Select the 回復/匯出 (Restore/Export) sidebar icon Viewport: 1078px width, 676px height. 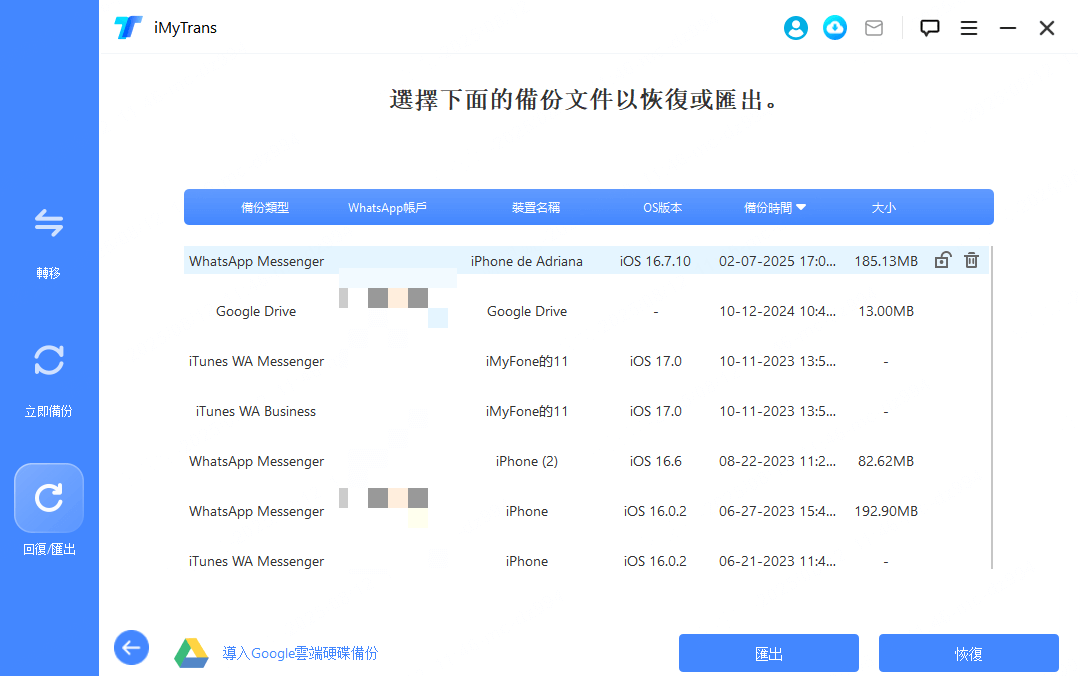pyautogui.click(x=49, y=497)
